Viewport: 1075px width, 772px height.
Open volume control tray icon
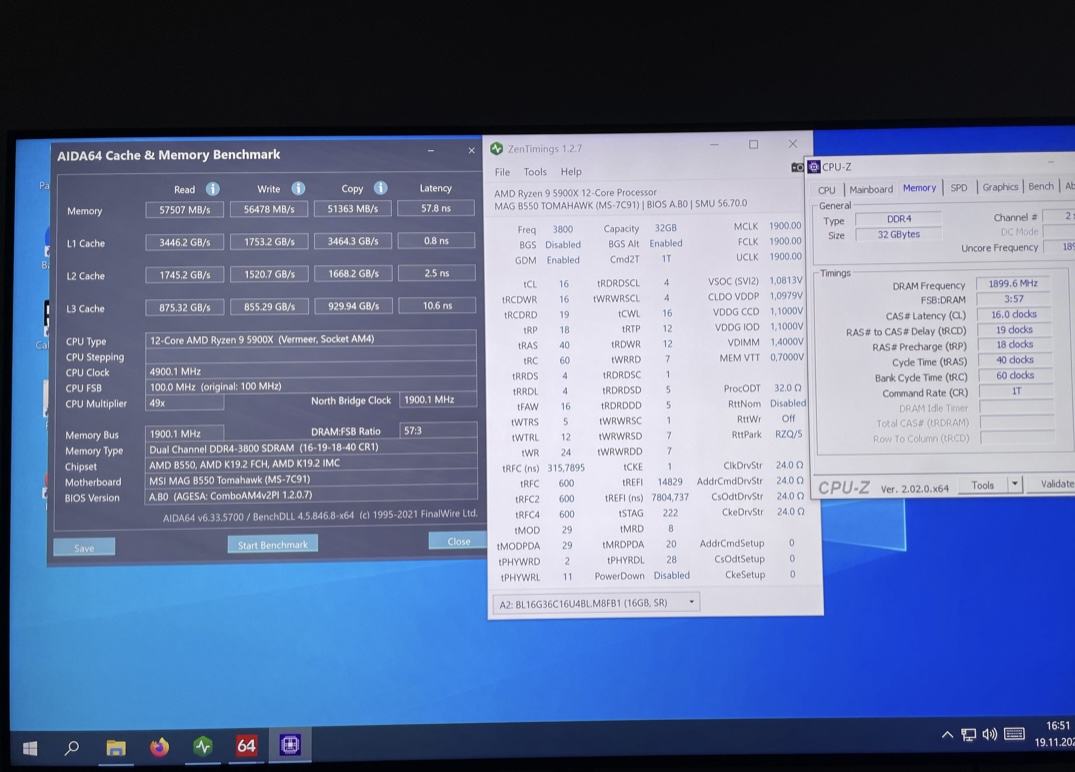(x=989, y=734)
